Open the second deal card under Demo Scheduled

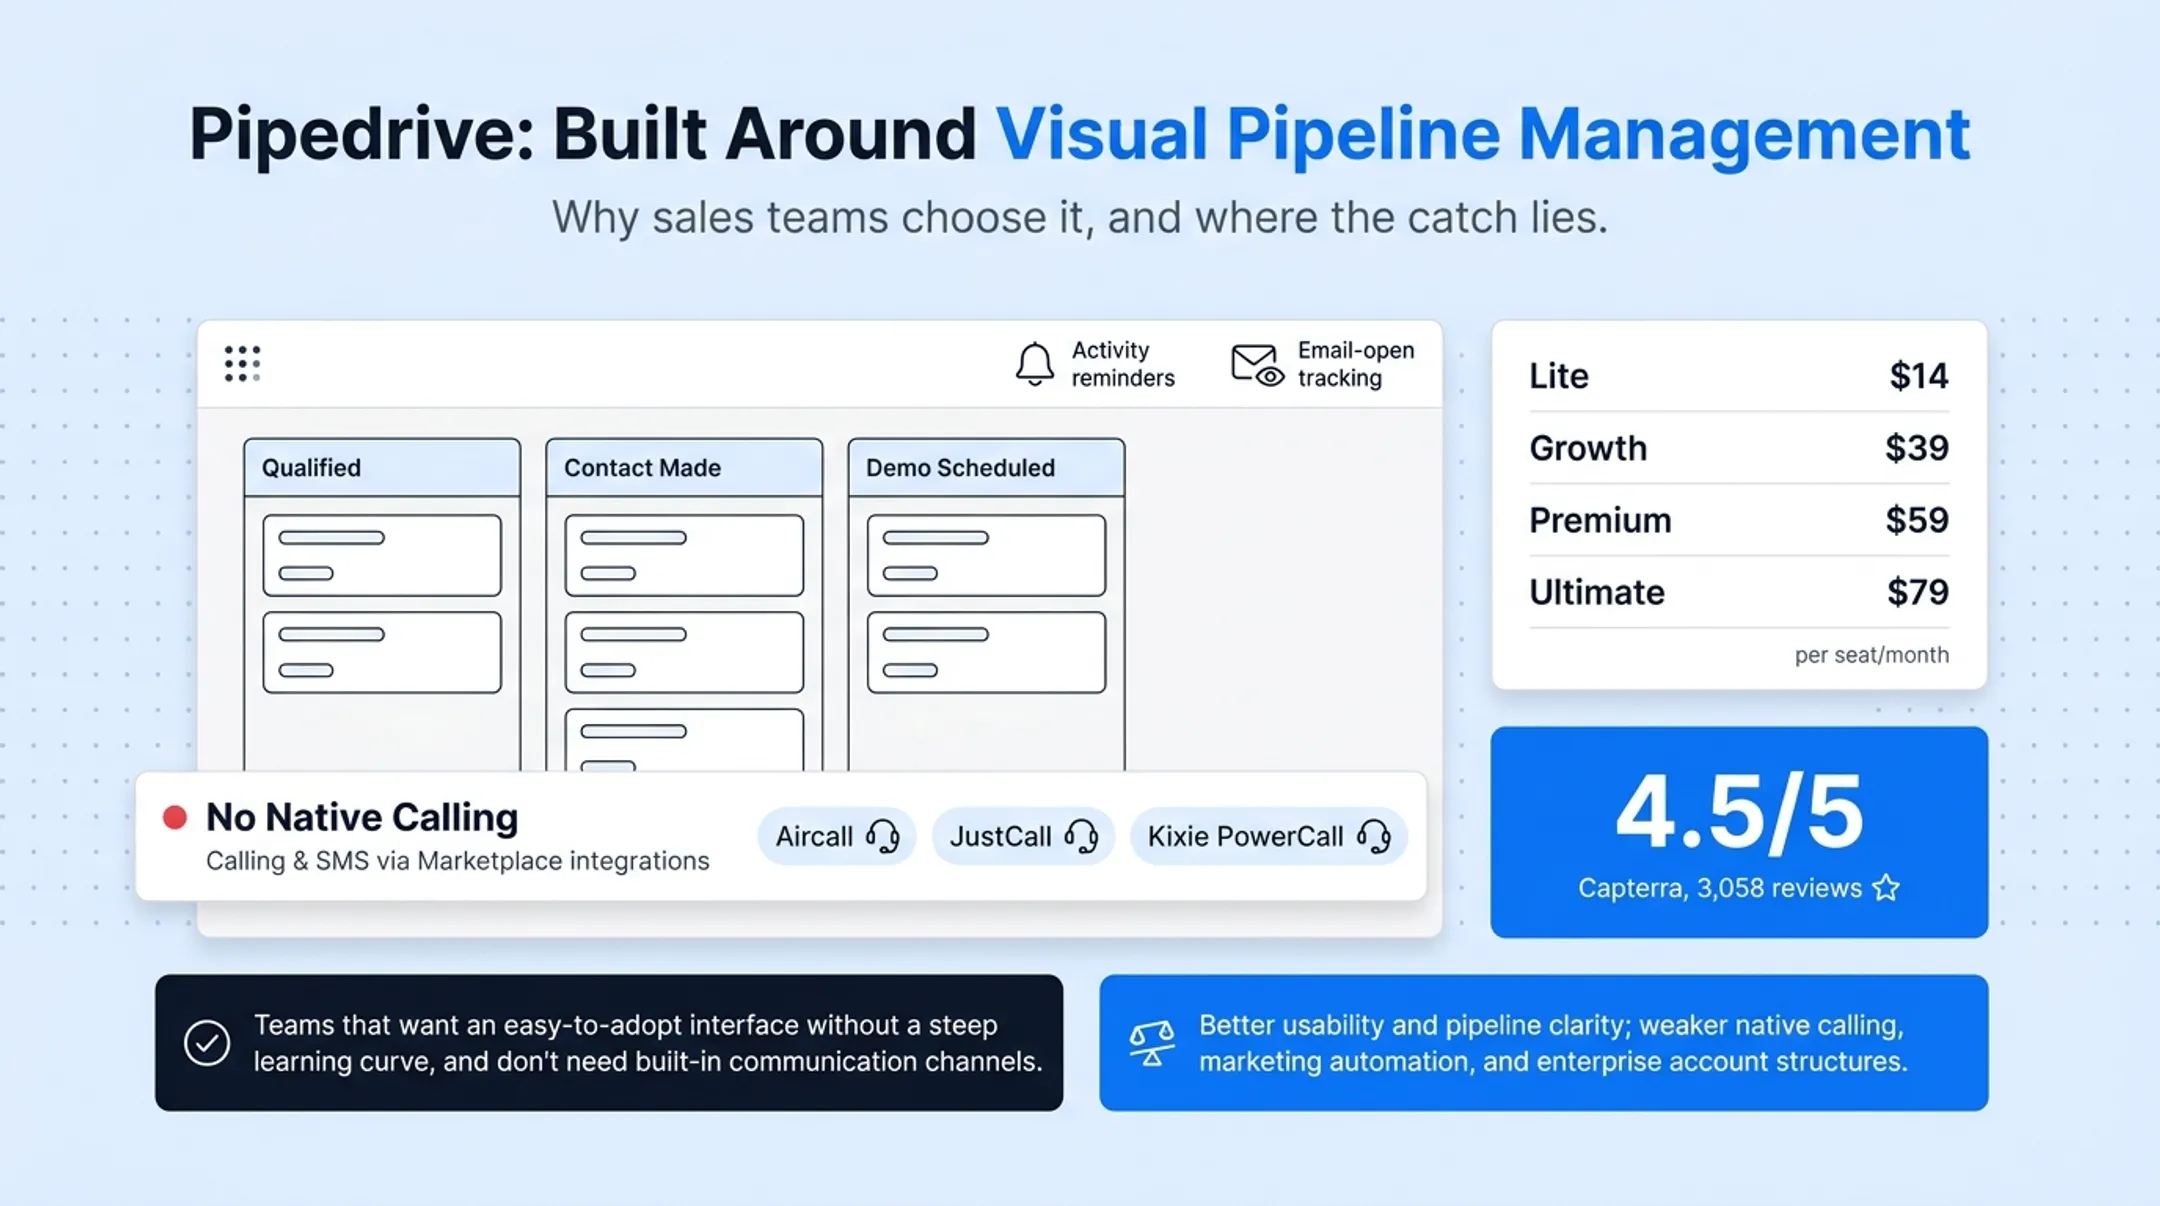pos(986,652)
